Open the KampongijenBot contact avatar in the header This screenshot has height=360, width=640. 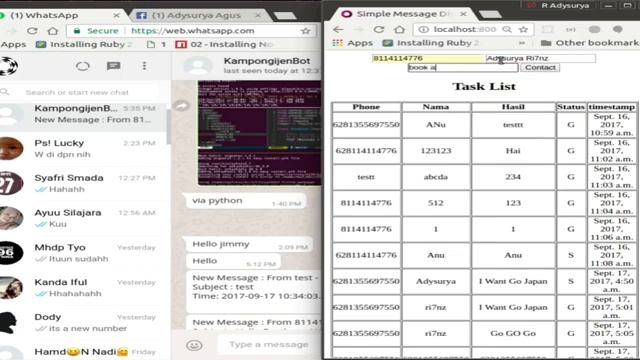pyautogui.click(x=198, y=66)
